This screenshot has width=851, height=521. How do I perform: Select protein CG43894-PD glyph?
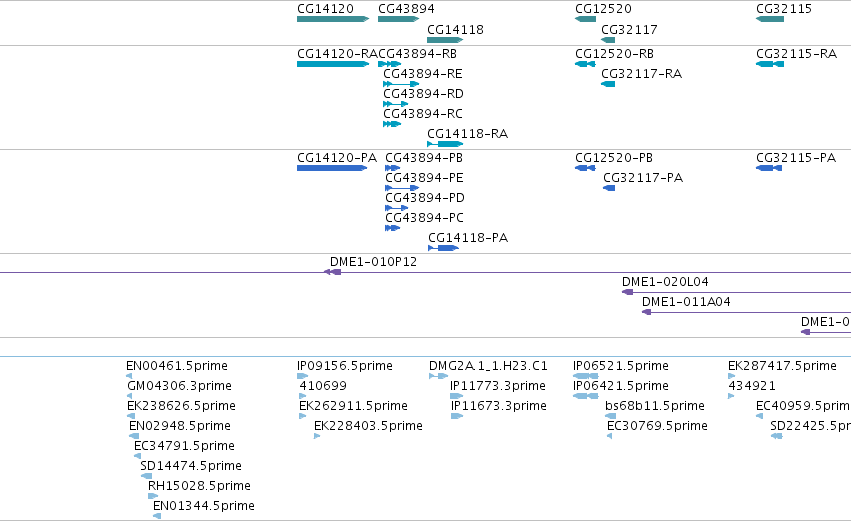[397, 208]
